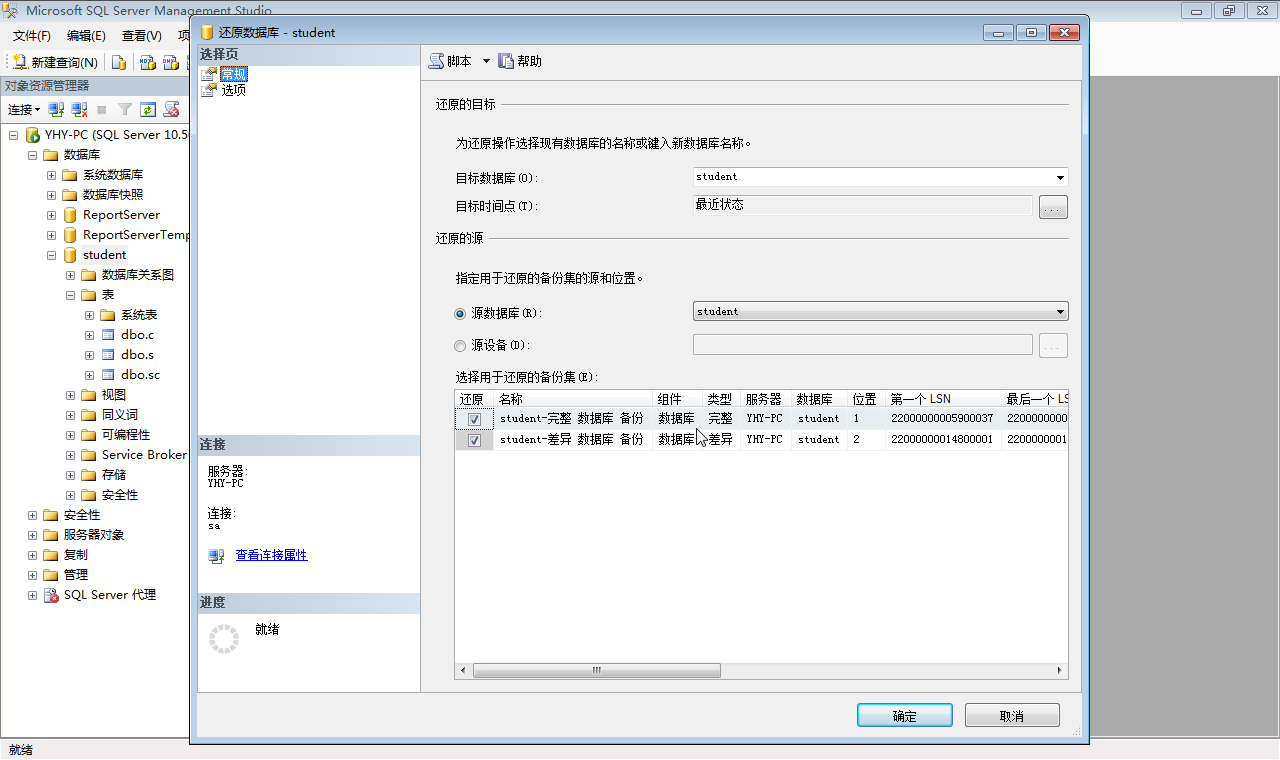This screenshot has width=1280, height=760.
Task: Open the 连接 dropdown in Object Explorer
Action: [24, 110]
